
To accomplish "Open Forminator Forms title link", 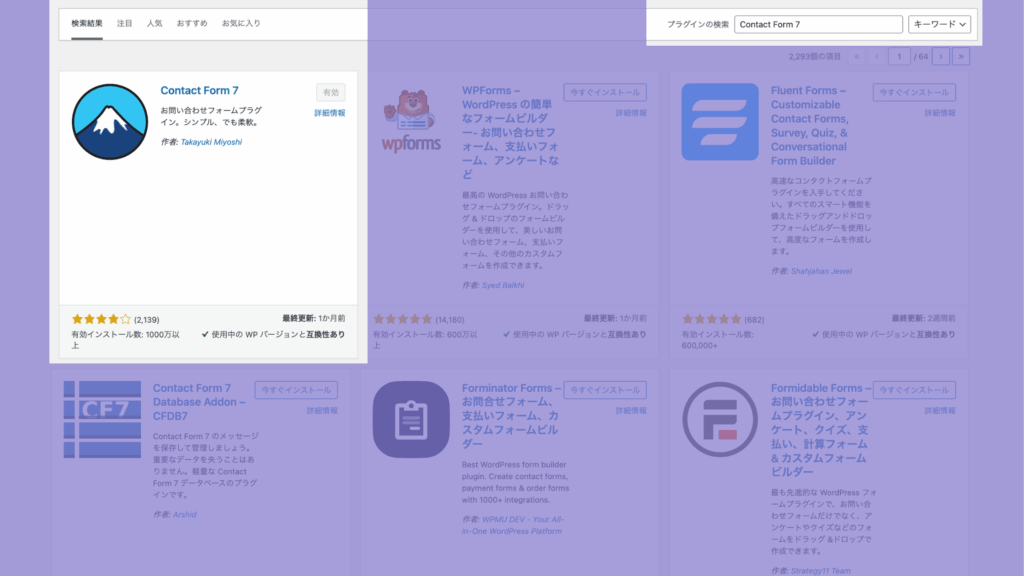I will 511,416.
